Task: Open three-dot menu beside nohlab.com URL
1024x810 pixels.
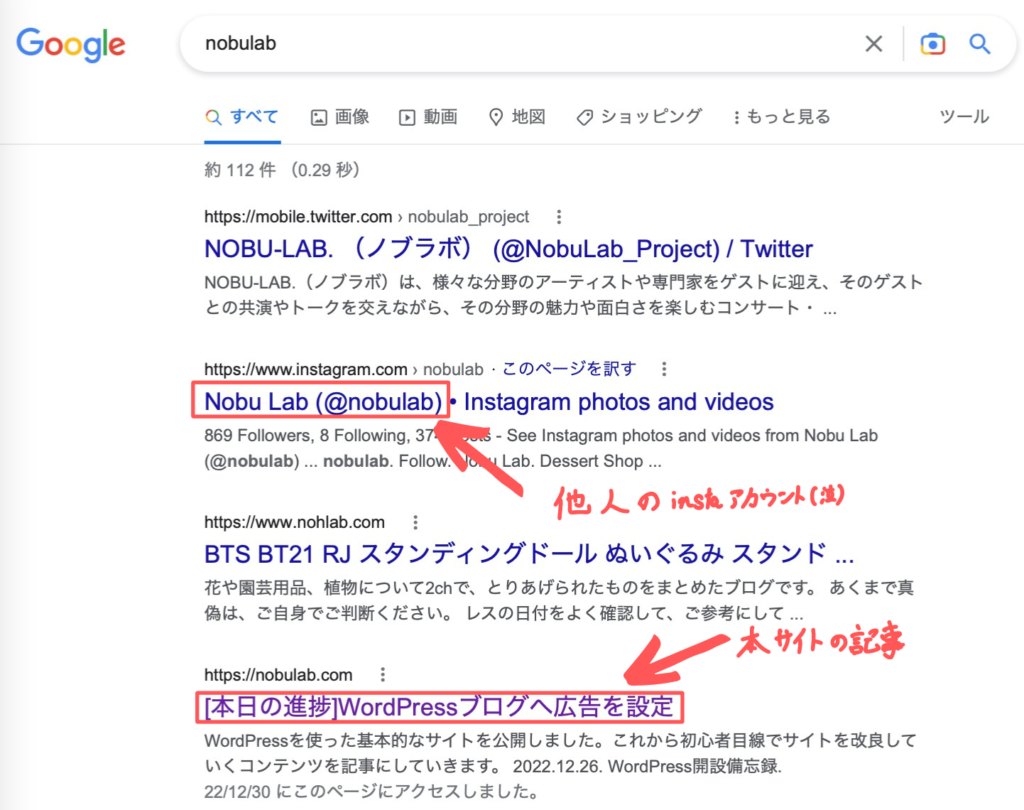Action: click(x=414, y=522)
